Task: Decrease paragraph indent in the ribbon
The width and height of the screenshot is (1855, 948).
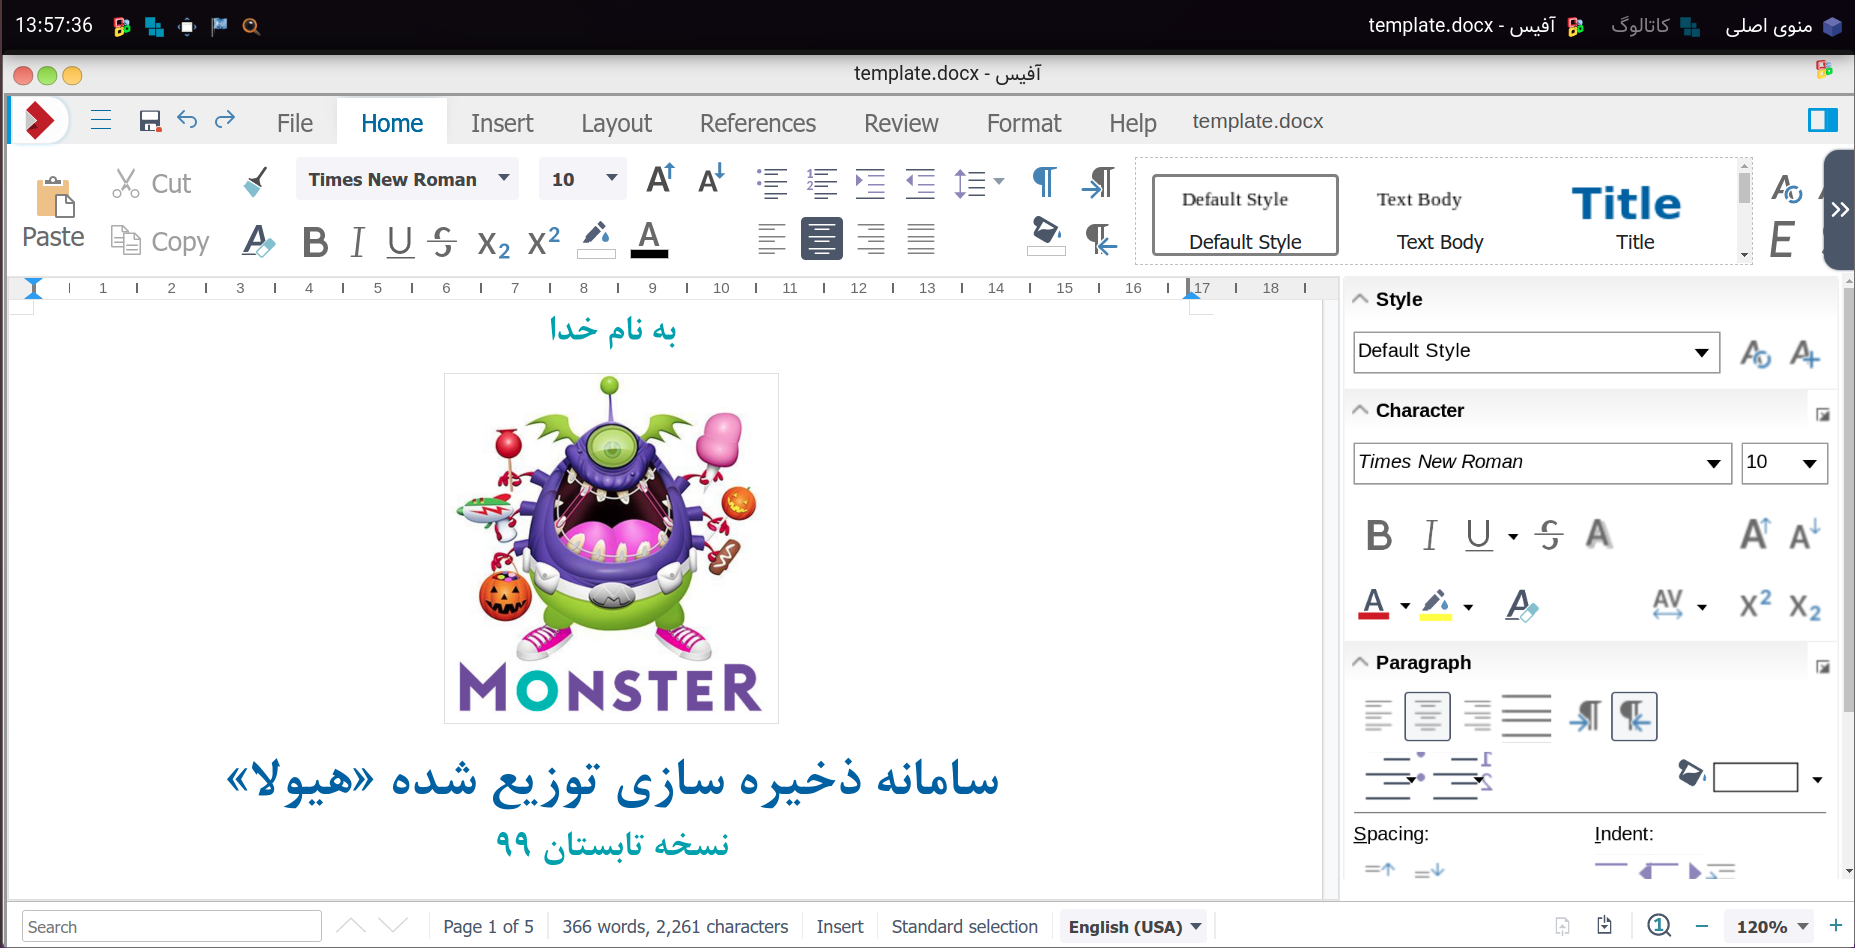Action: coord(920,183)
